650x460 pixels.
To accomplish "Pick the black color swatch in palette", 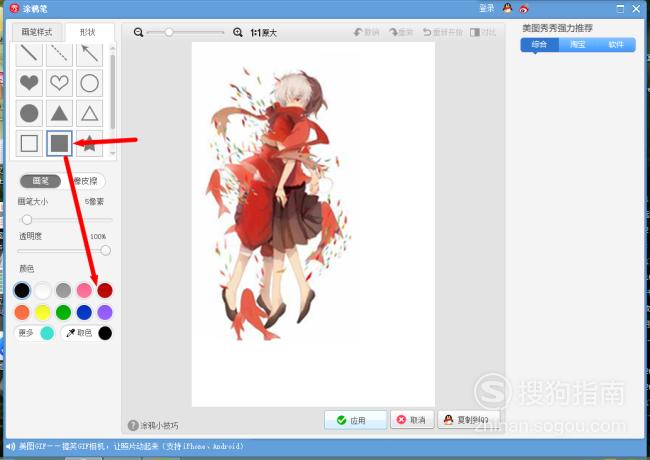I will (22, 291).
